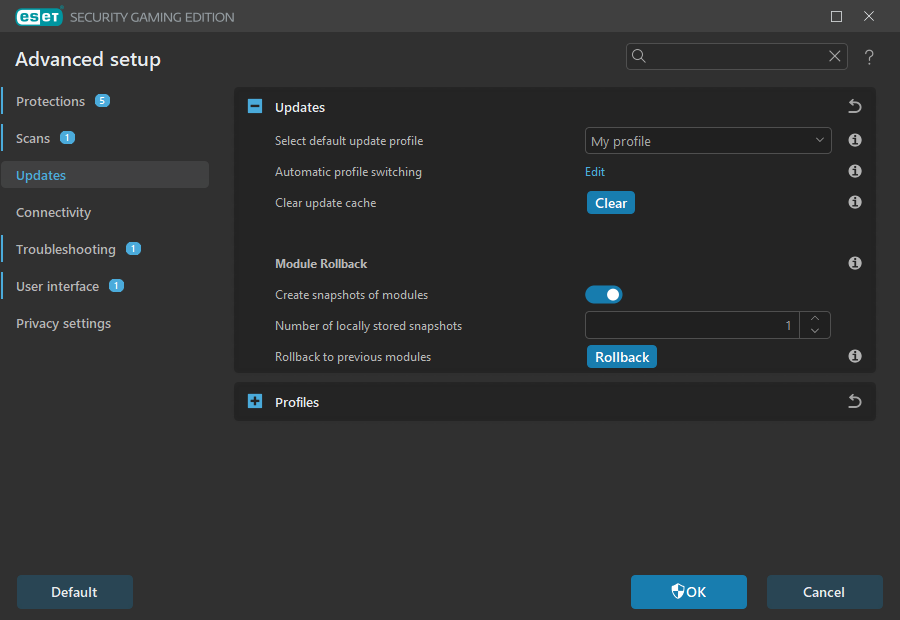Open User interface settings category

tap(57, 286)
